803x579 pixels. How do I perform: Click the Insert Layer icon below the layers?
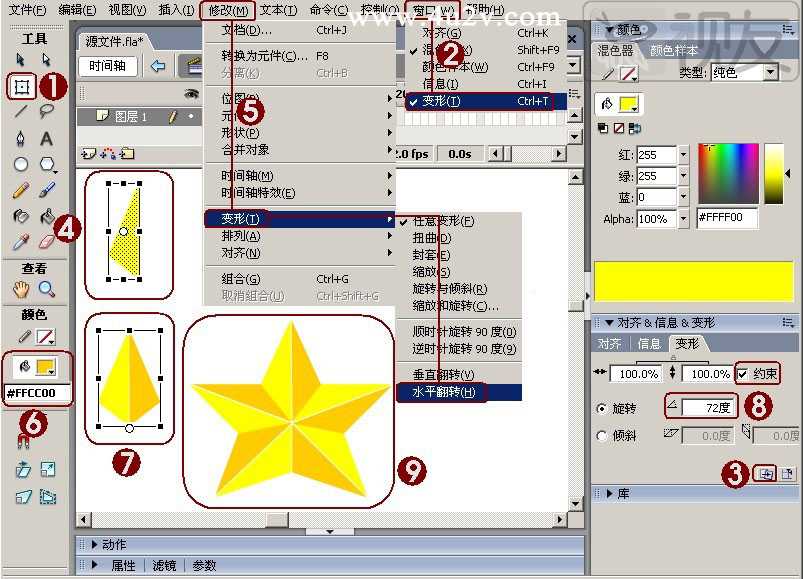point(88,154)
